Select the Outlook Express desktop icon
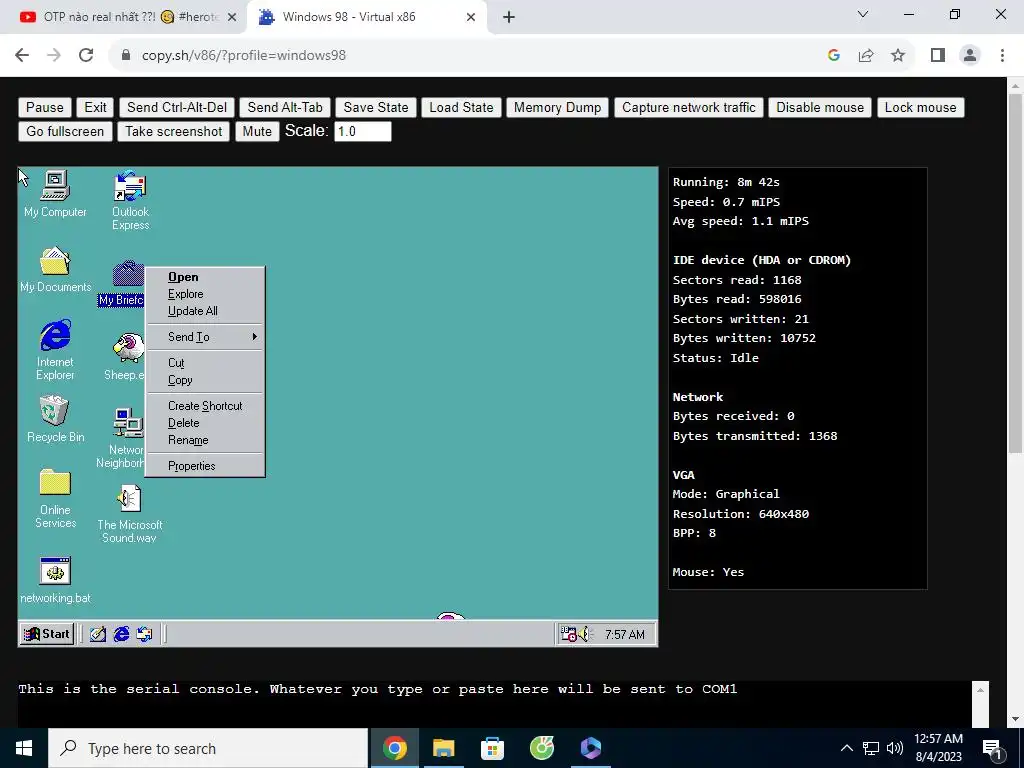Image resolution: width=1024 pixels, height=768 pixels. 130,200
